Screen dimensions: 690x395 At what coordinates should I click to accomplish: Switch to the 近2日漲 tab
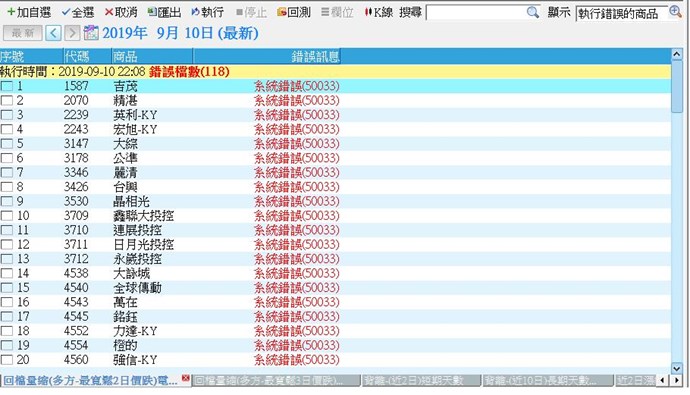click(636, 381)
